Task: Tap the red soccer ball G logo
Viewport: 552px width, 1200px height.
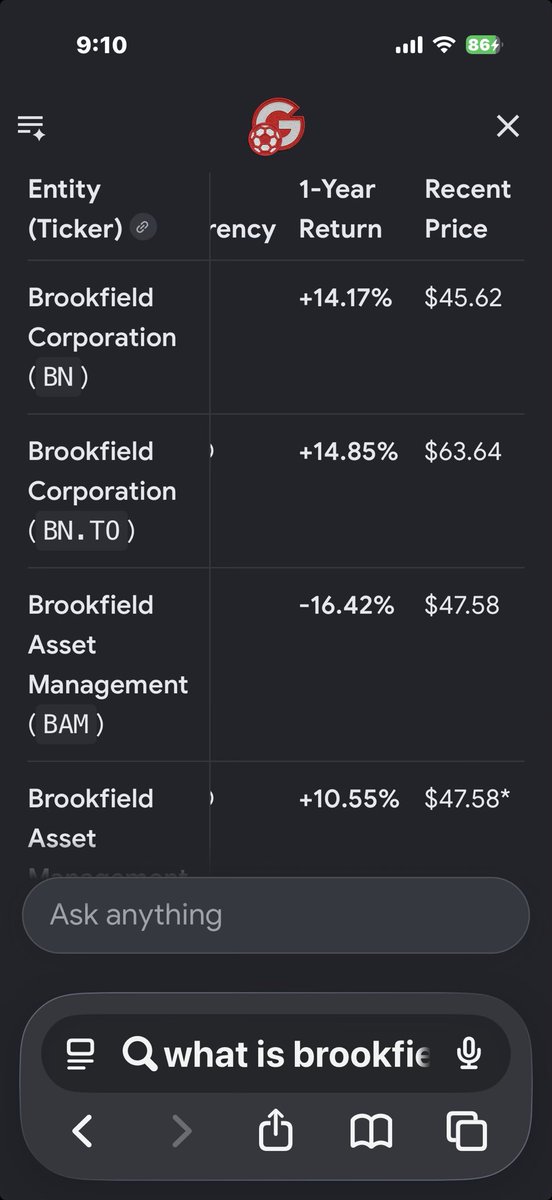Action: pos(276,127)
